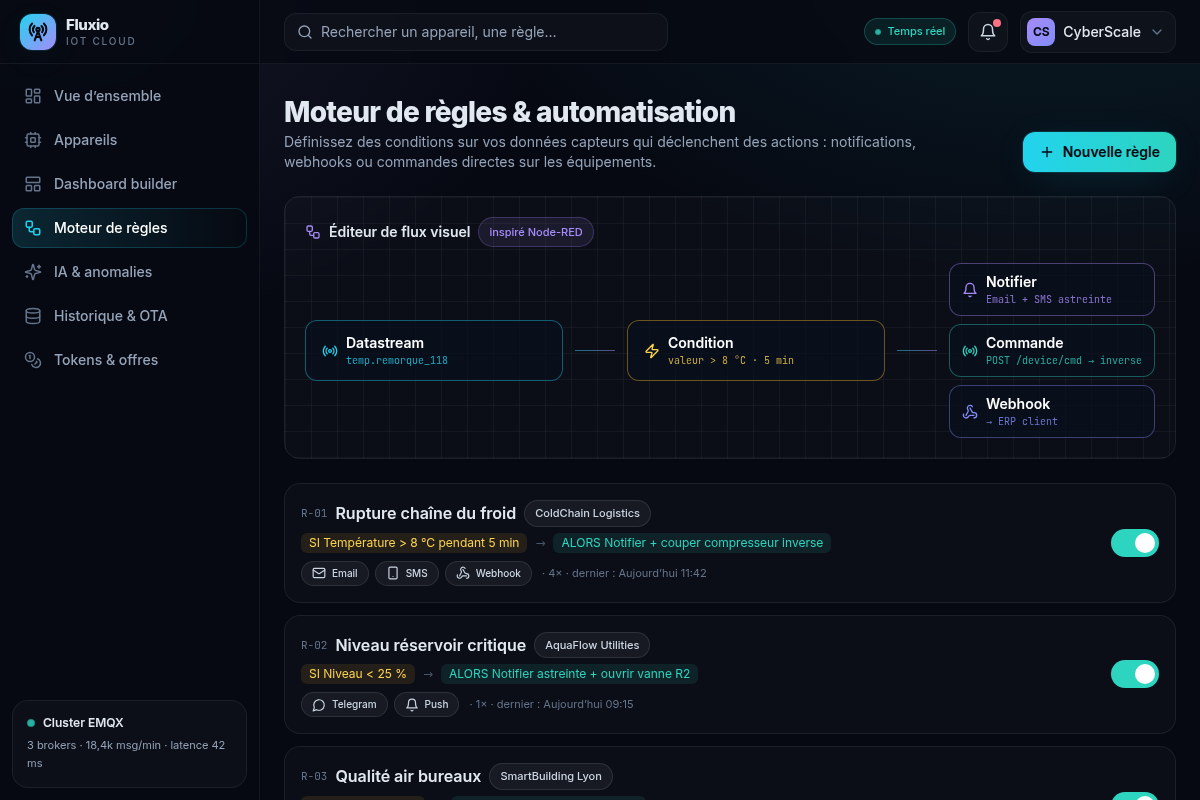Open Tokens & offres page
Image resolution: width=1200 pixels, height=800 pixels.
click(129, 360)
